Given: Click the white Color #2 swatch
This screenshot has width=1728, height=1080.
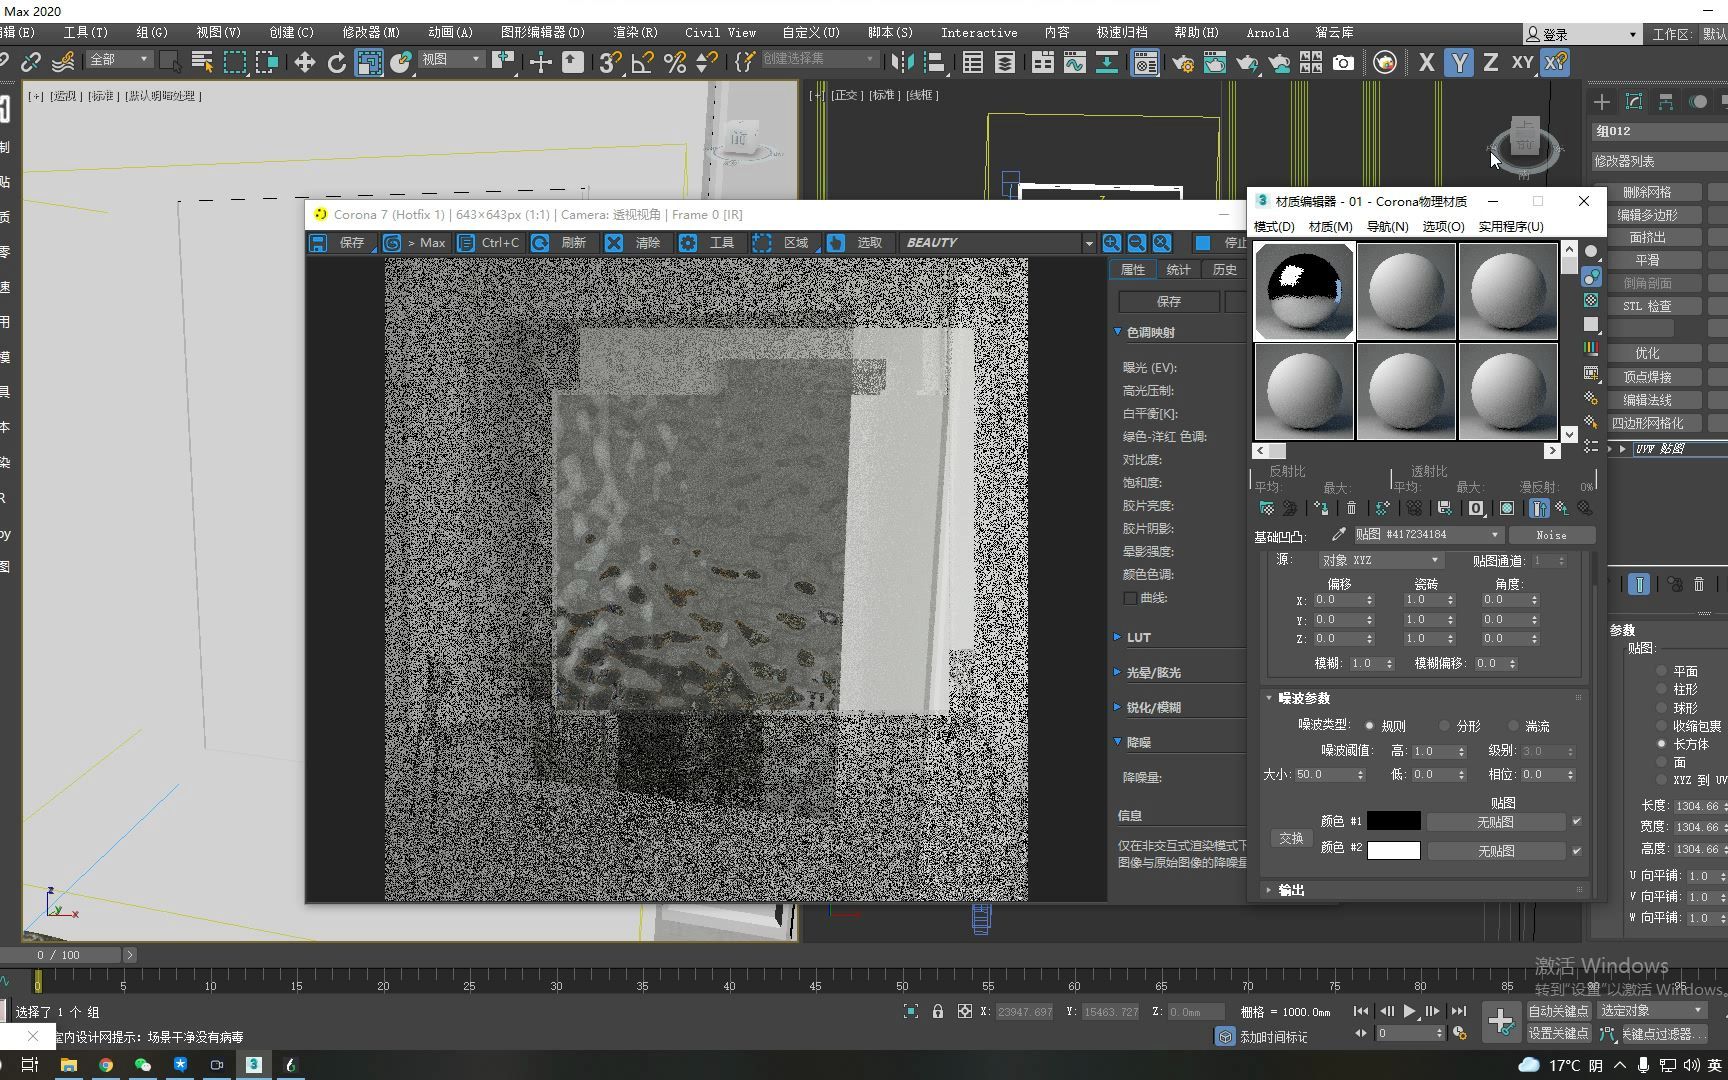Looking at the screenshot, I should pos(1393,850).
